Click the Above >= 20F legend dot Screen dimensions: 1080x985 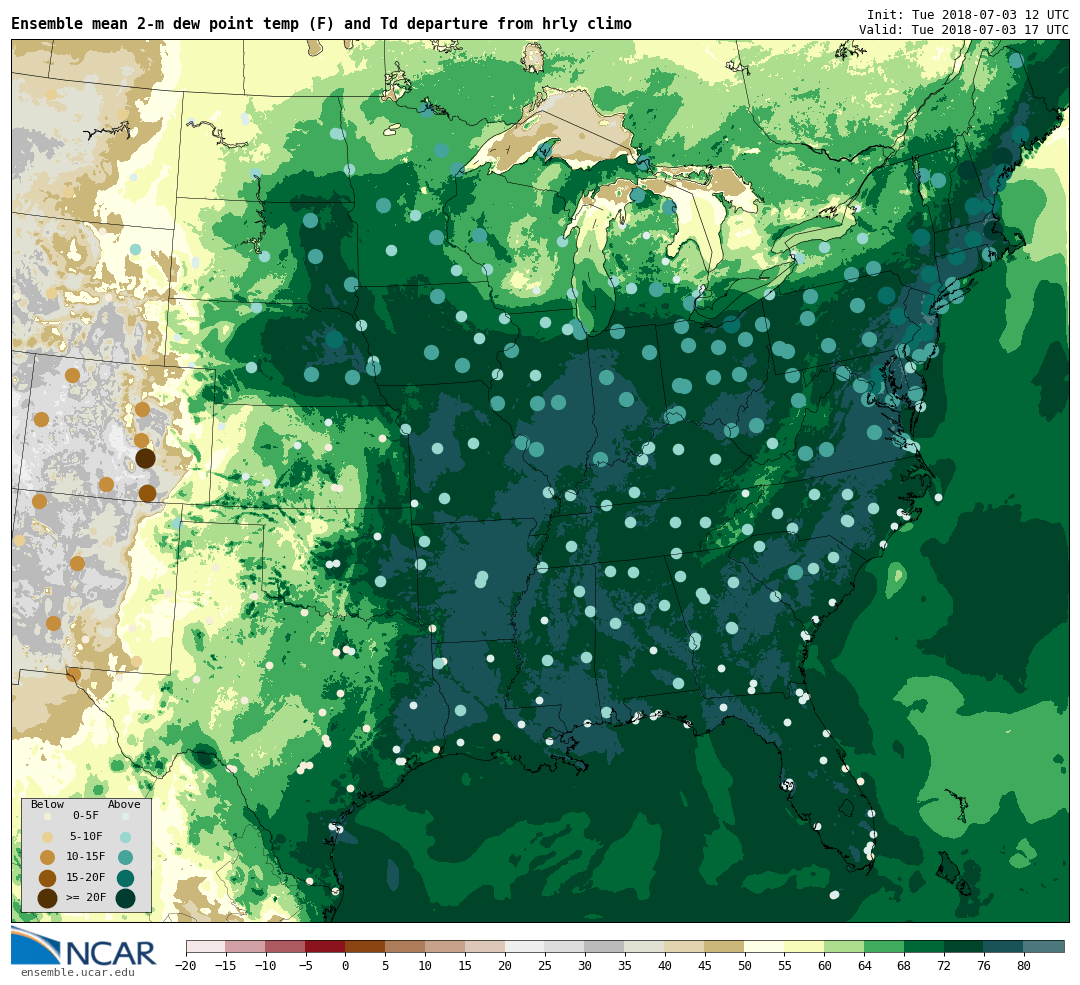[x=125, y=898]
